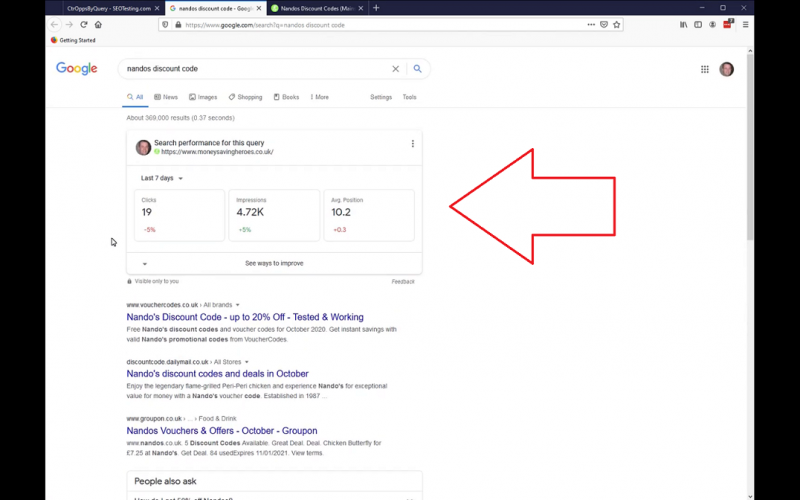Click the Clicks 19 metric card
Viewport: 800px width, 500px height.
pos(179,215)
